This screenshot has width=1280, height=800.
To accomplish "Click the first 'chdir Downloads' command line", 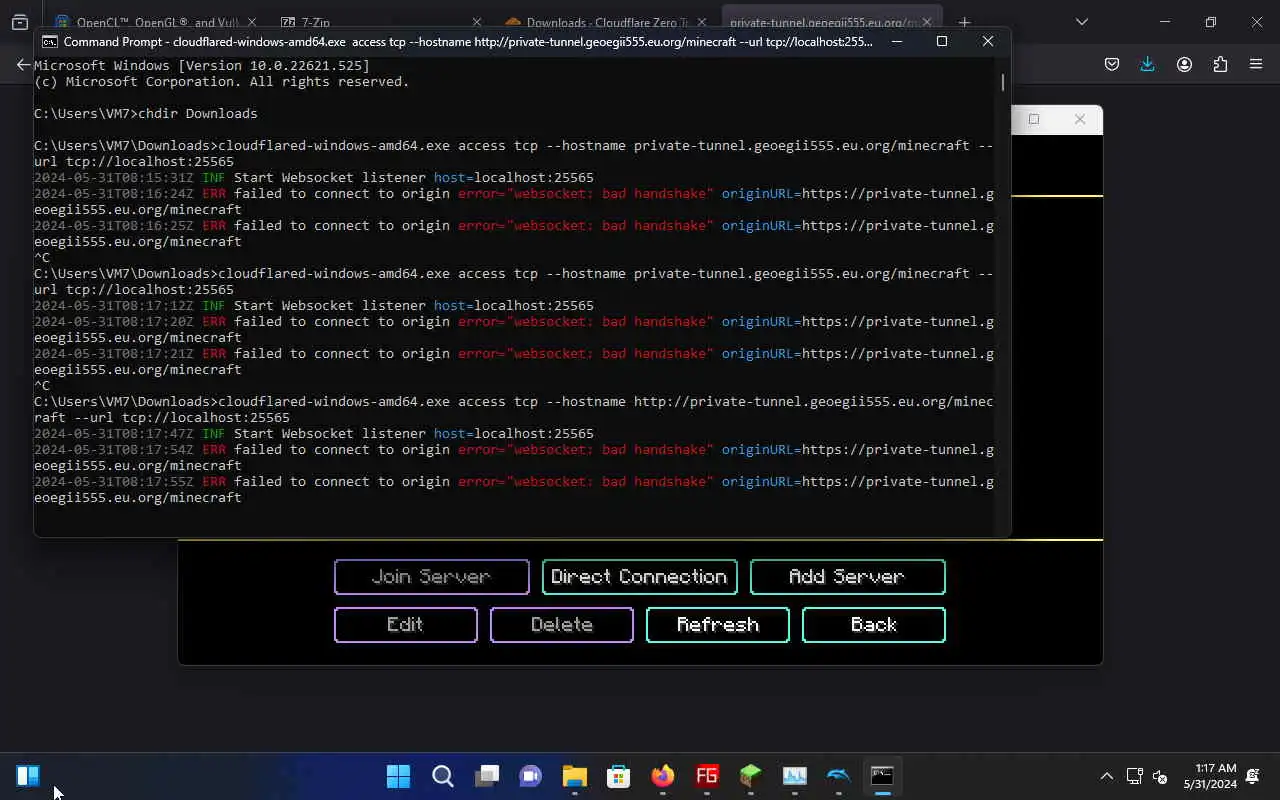I will coord(146,114).
